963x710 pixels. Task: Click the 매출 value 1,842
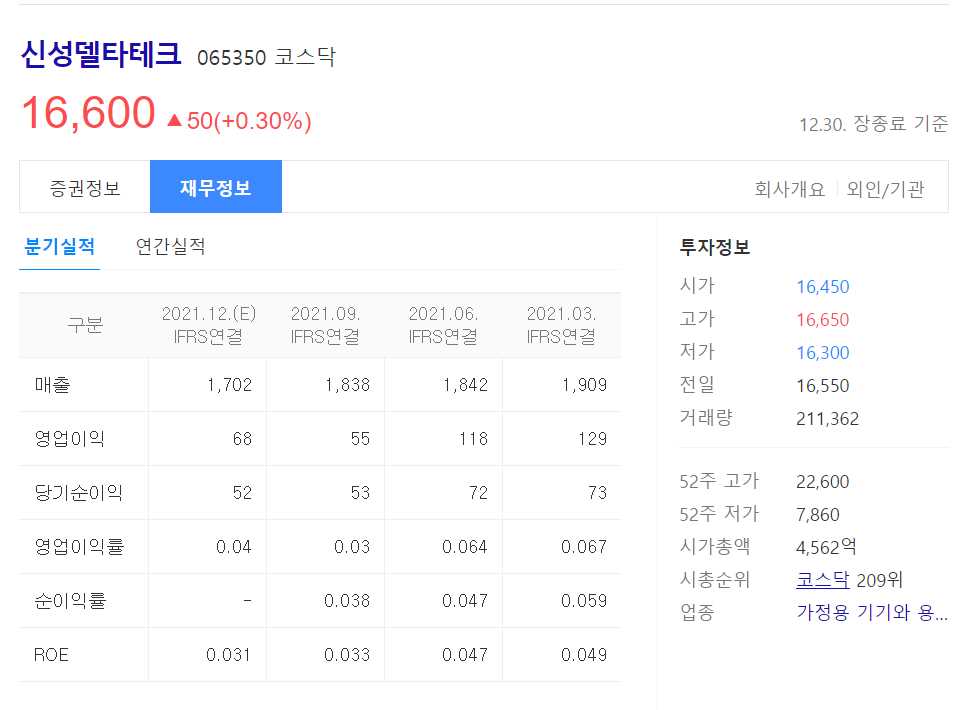[466, 385]
